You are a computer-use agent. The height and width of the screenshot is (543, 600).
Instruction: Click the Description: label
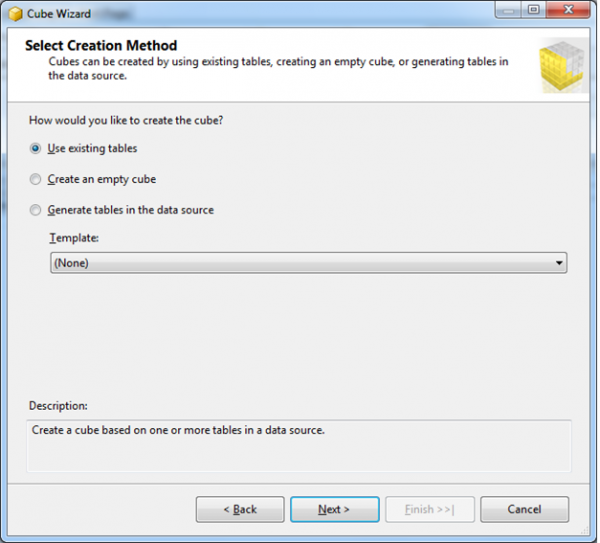tap(58, 406)
